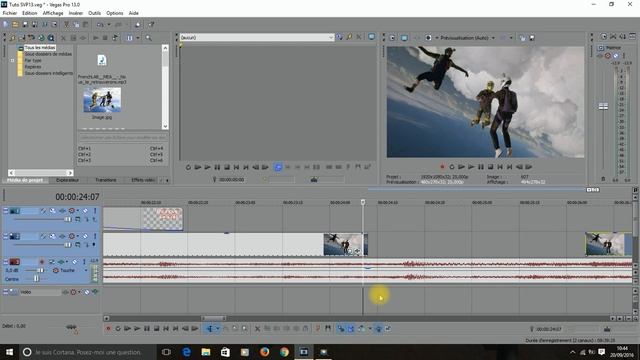Click Pause in the timeline transport bar
Image resolution: width=640 pixels, height=360 pixels.
tap(147, 329)
